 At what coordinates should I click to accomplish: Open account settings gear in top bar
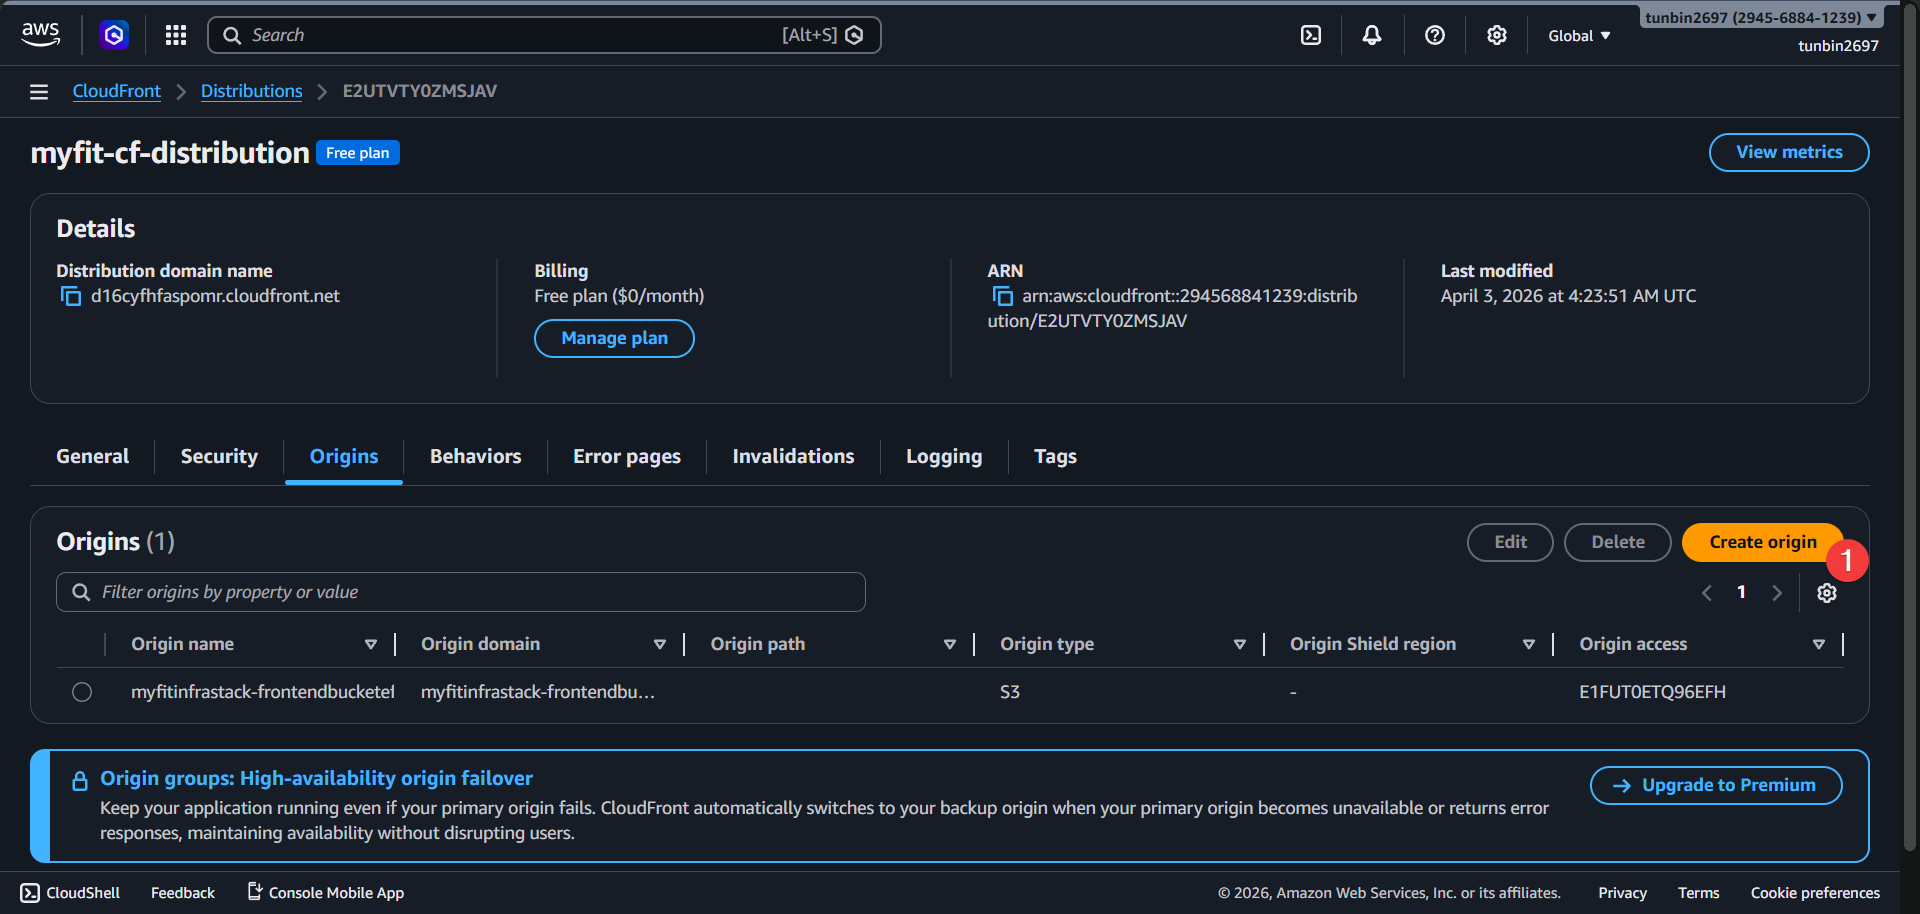click(x=1496, y=34)
